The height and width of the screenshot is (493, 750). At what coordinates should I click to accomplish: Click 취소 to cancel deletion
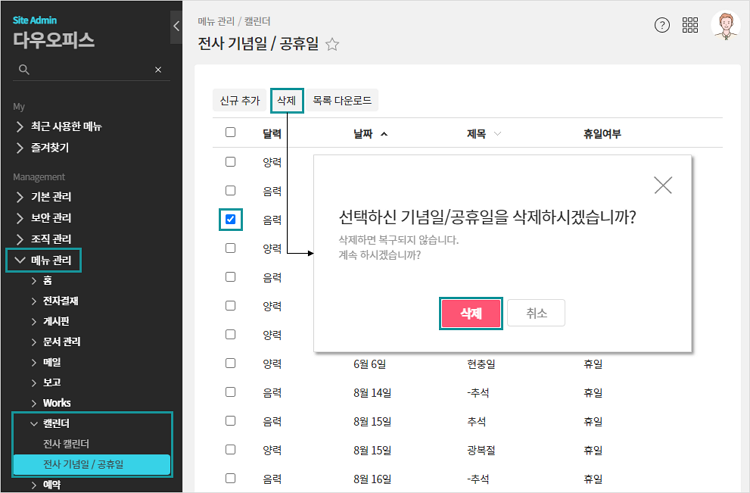point(536,313)
